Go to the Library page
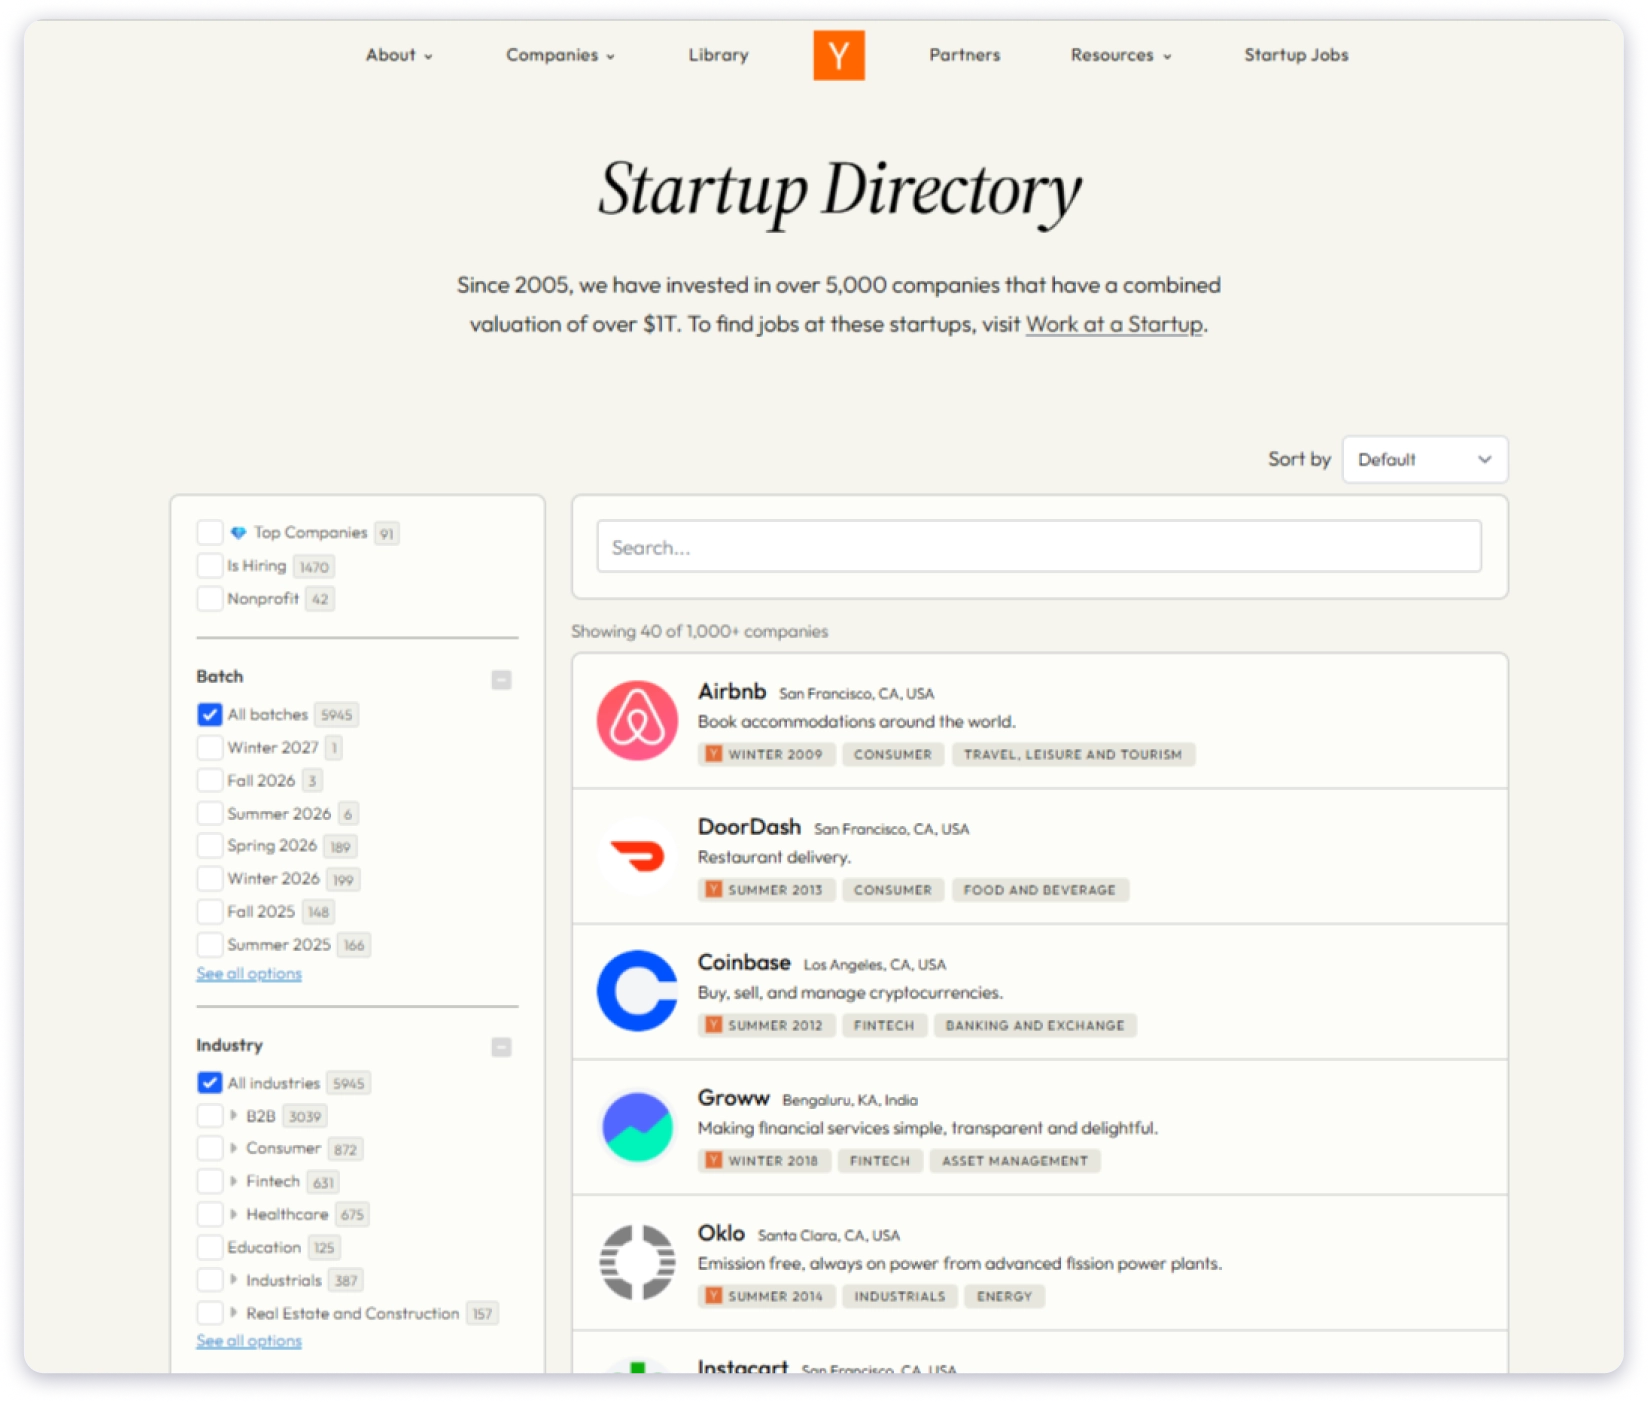 [718, 55]
